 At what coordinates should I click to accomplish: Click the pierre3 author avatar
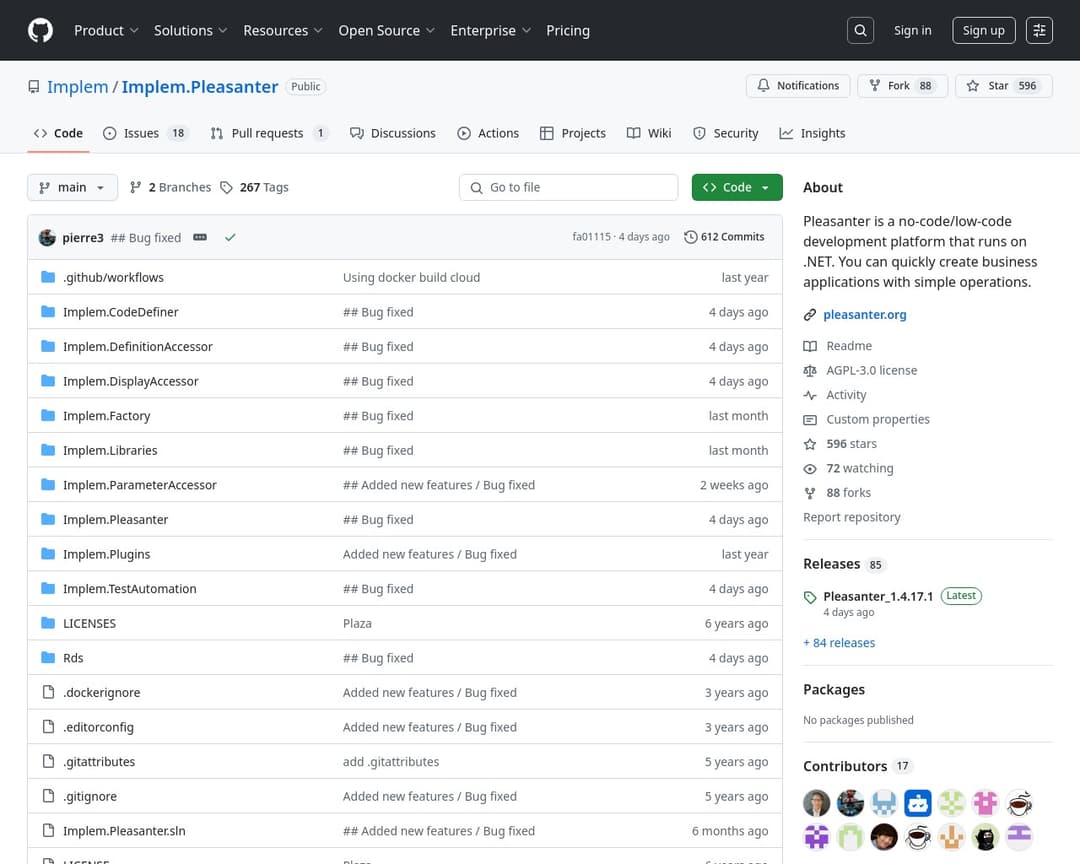47,237
